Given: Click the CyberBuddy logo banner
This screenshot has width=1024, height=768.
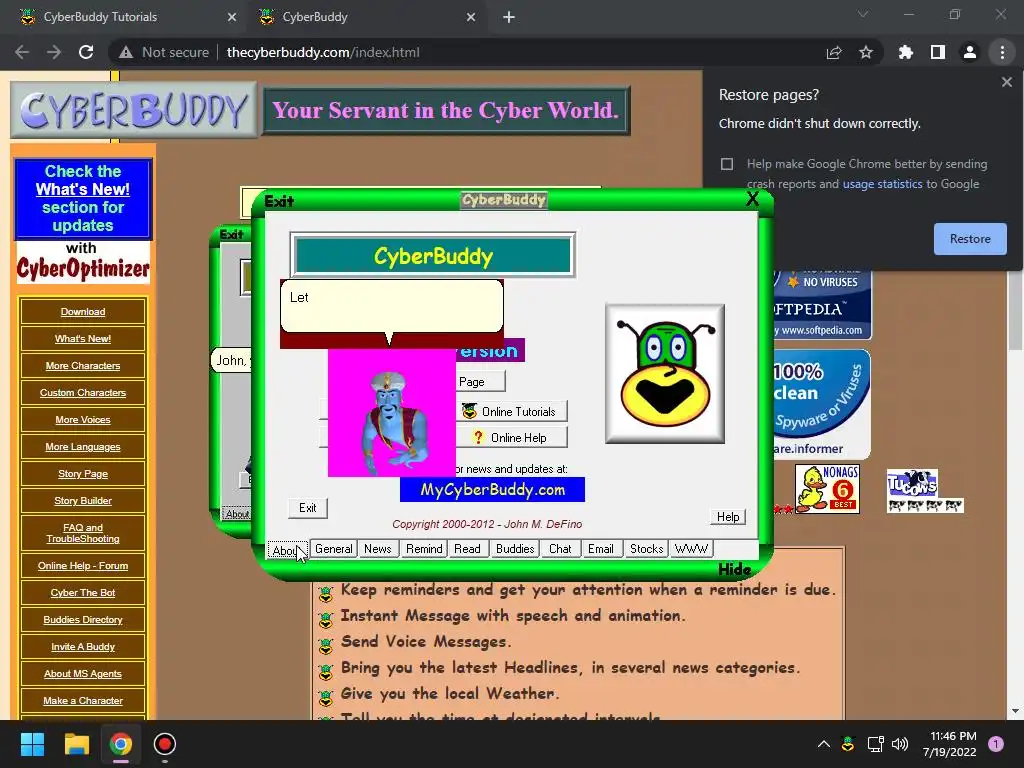Looking at the screenshot, I should tap(133, 110).
